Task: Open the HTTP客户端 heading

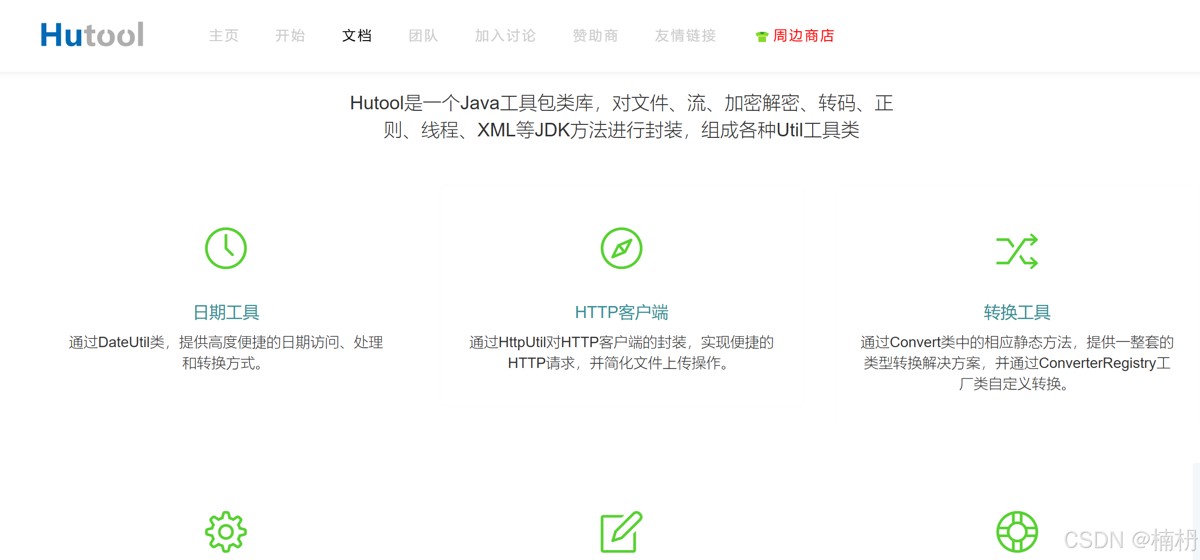Action: tap(621, 312)
